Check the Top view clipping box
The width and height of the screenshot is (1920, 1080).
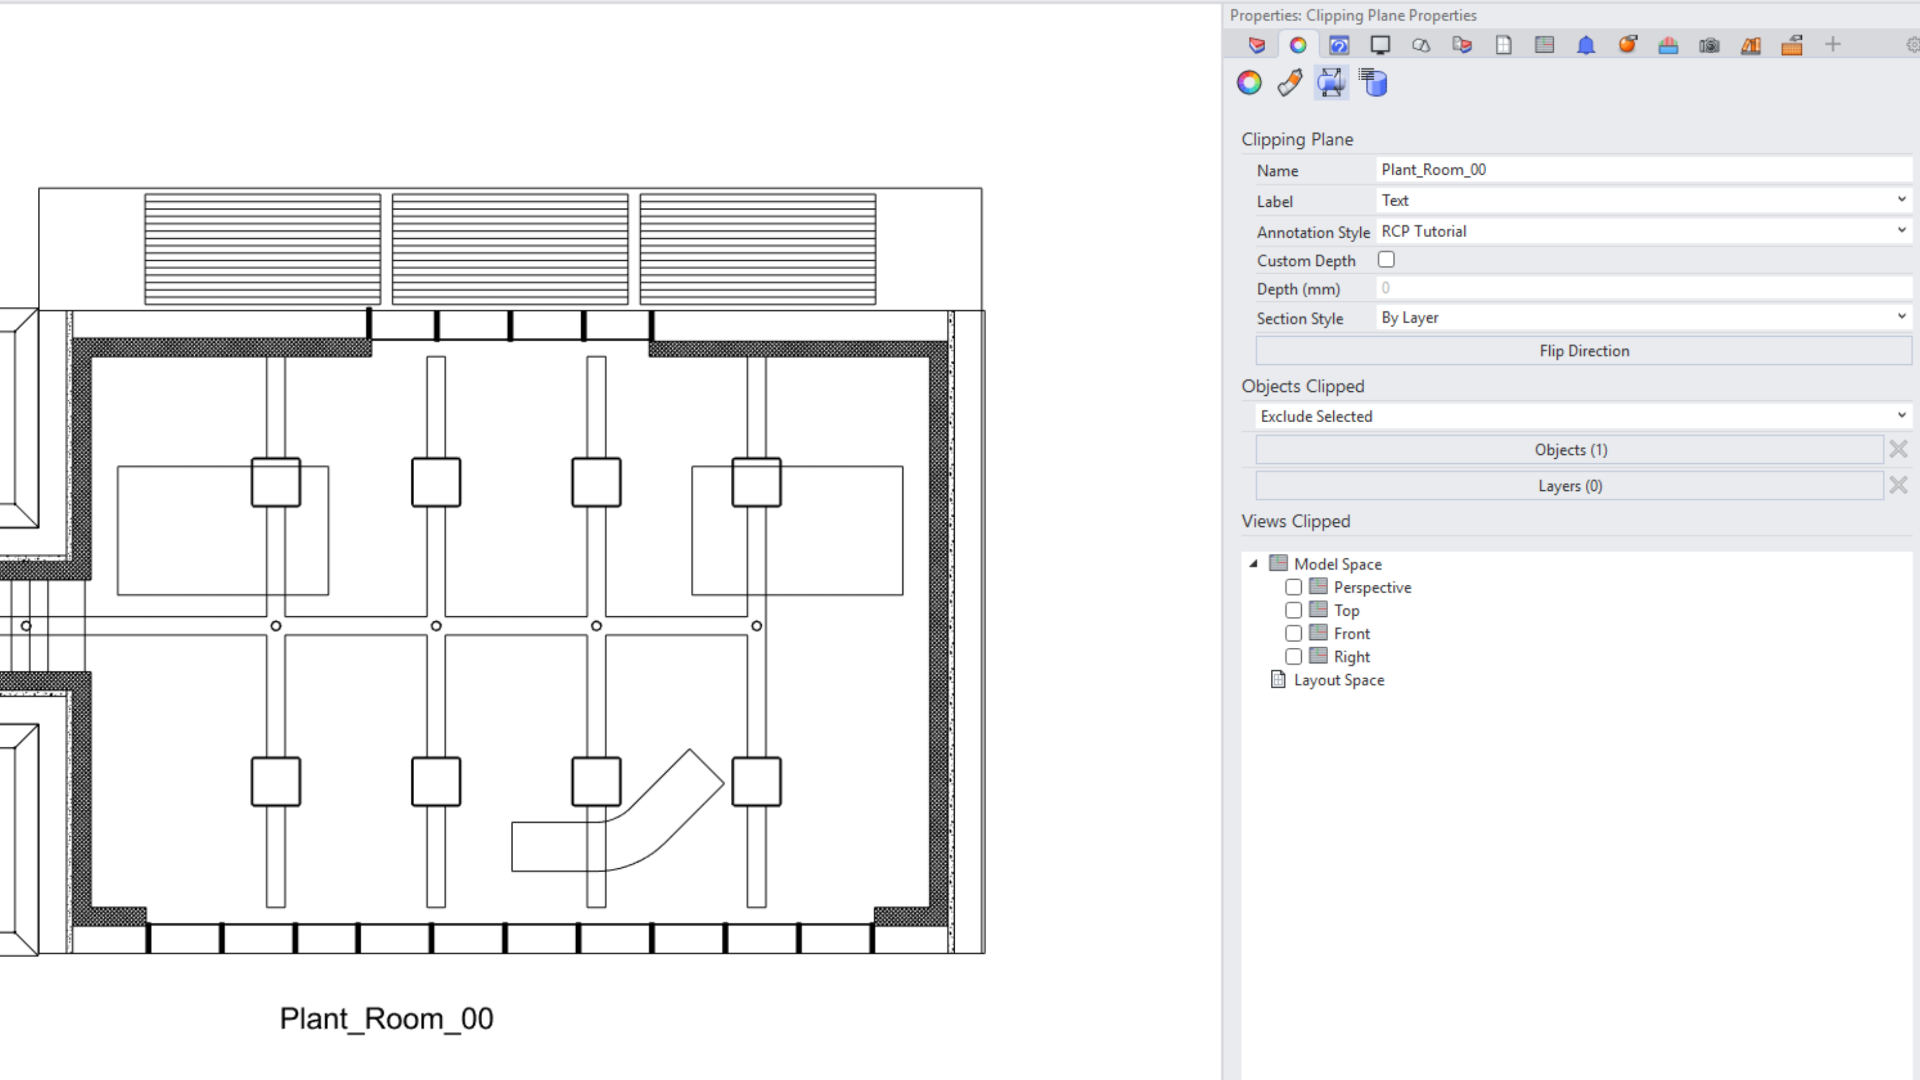(x=1293, y=610)
